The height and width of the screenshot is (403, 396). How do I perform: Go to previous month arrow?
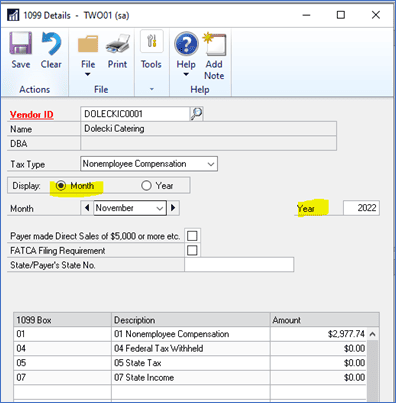(87, 208)
